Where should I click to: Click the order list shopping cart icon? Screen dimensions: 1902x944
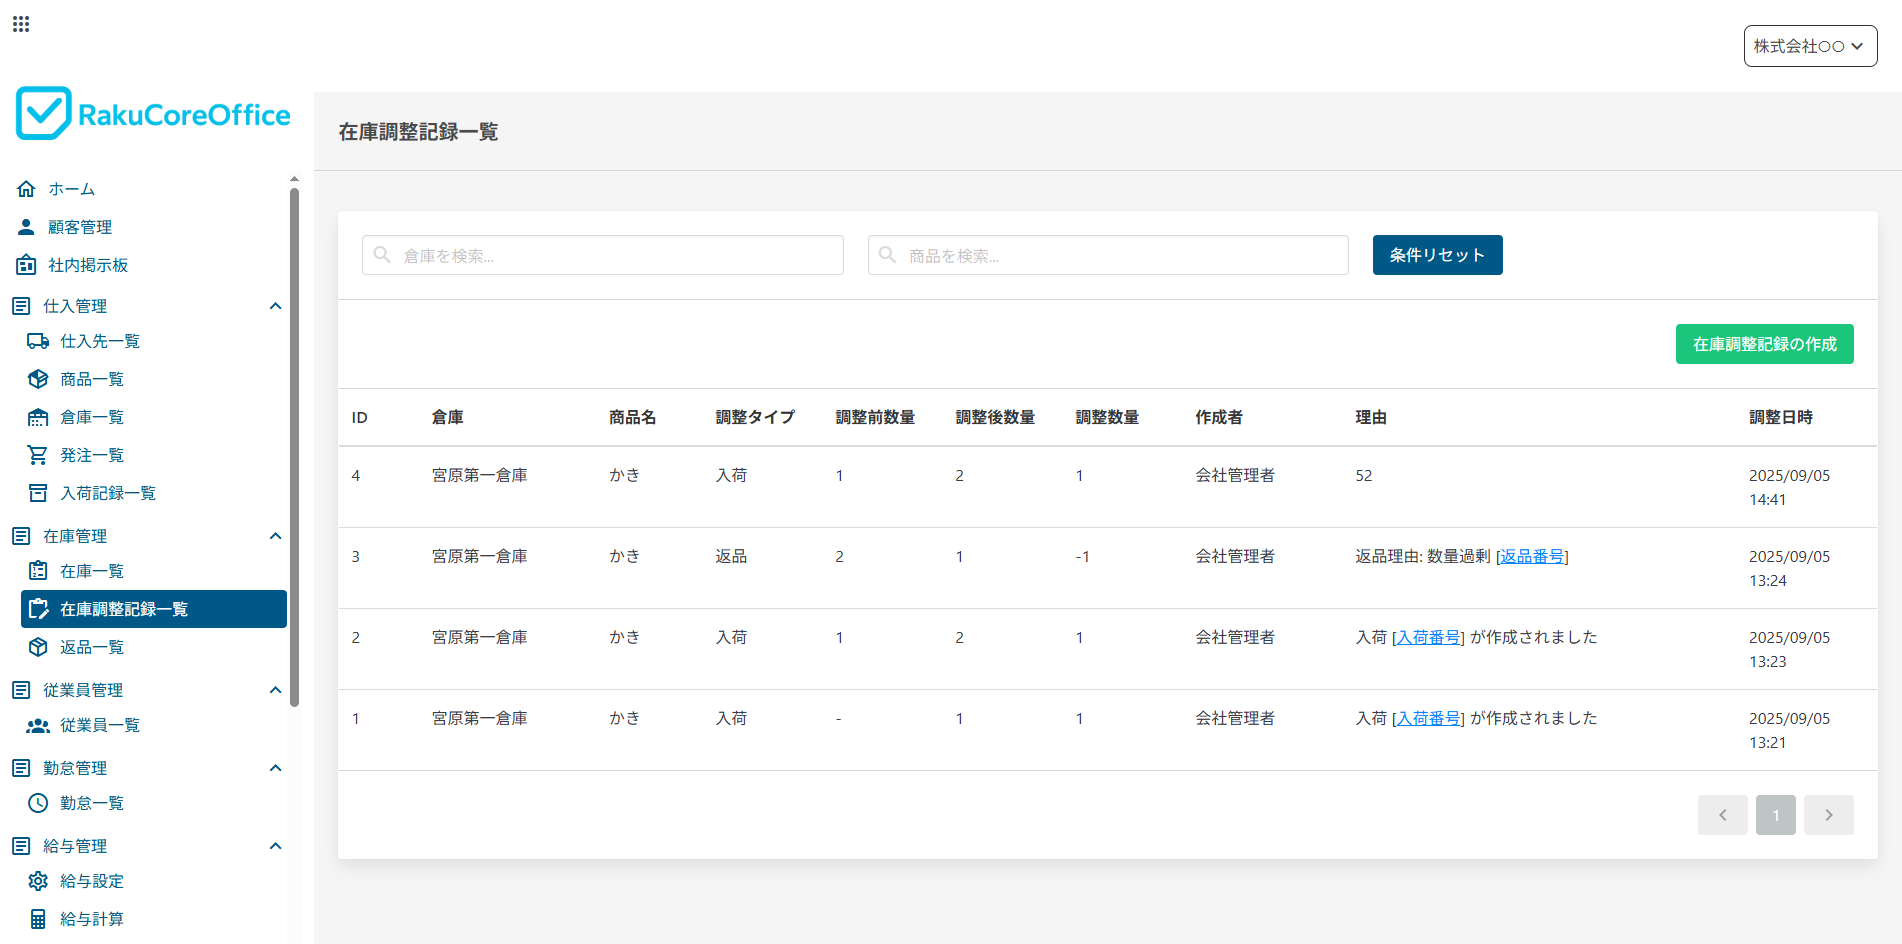[38, 455]
